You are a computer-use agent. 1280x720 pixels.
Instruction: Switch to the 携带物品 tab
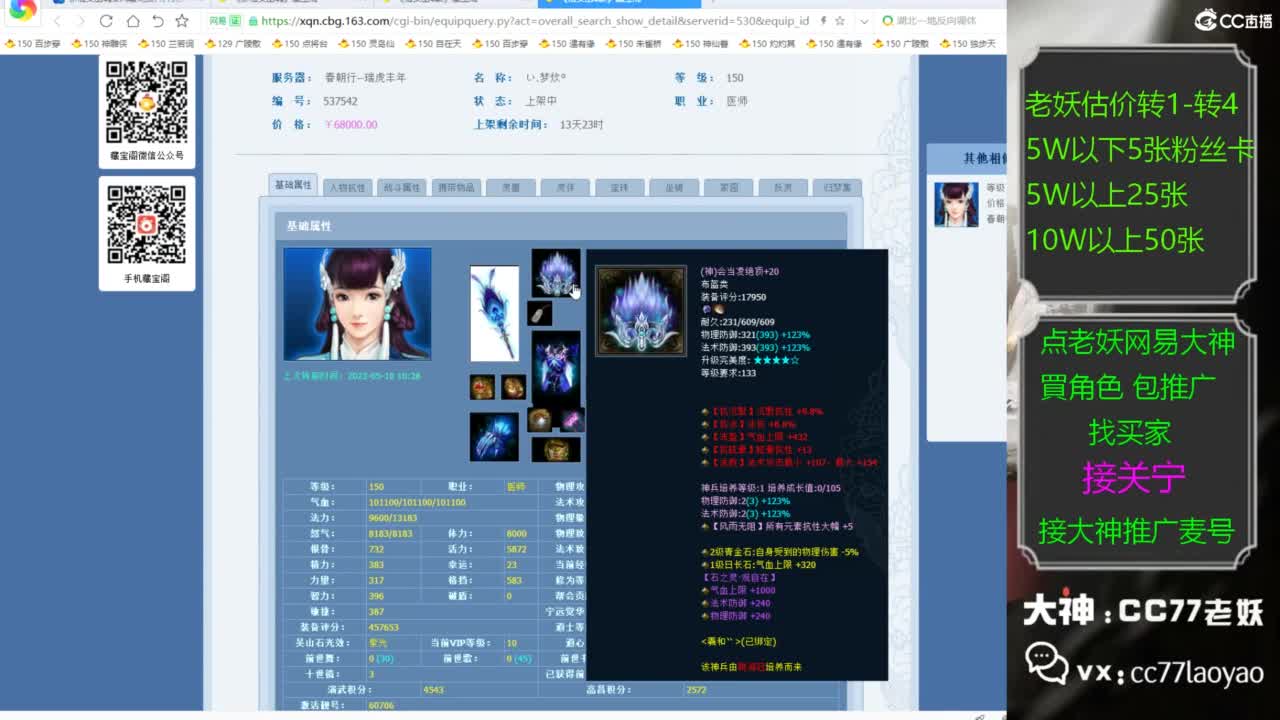click(456, 187)
